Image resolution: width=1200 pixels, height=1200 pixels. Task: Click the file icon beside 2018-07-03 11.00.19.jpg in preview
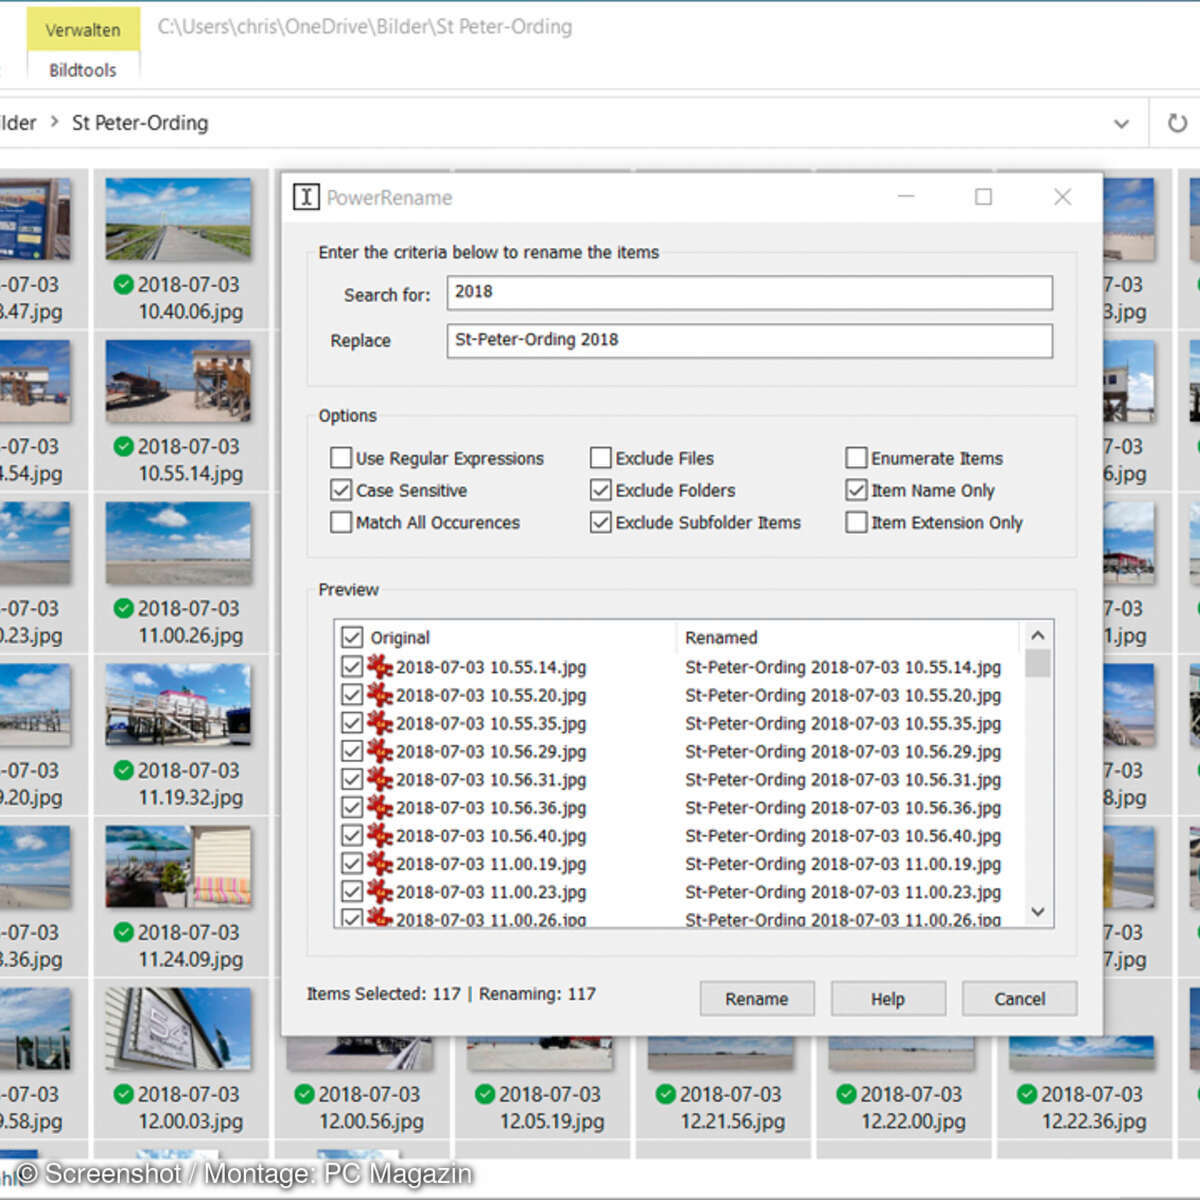click(x=380, y=864)
